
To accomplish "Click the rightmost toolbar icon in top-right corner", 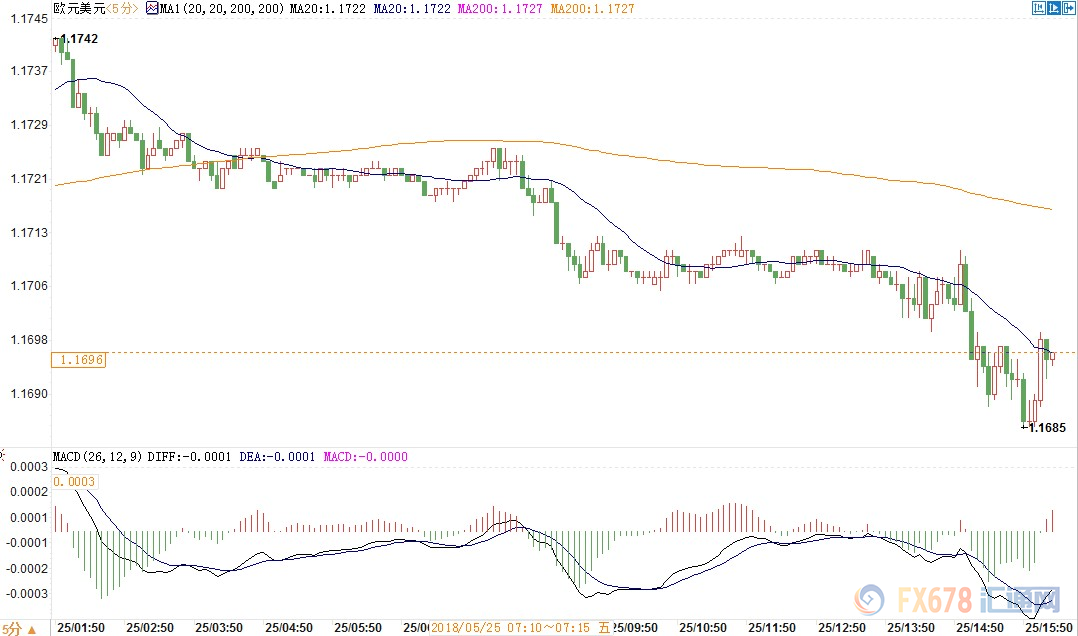I will (1068, 8).
